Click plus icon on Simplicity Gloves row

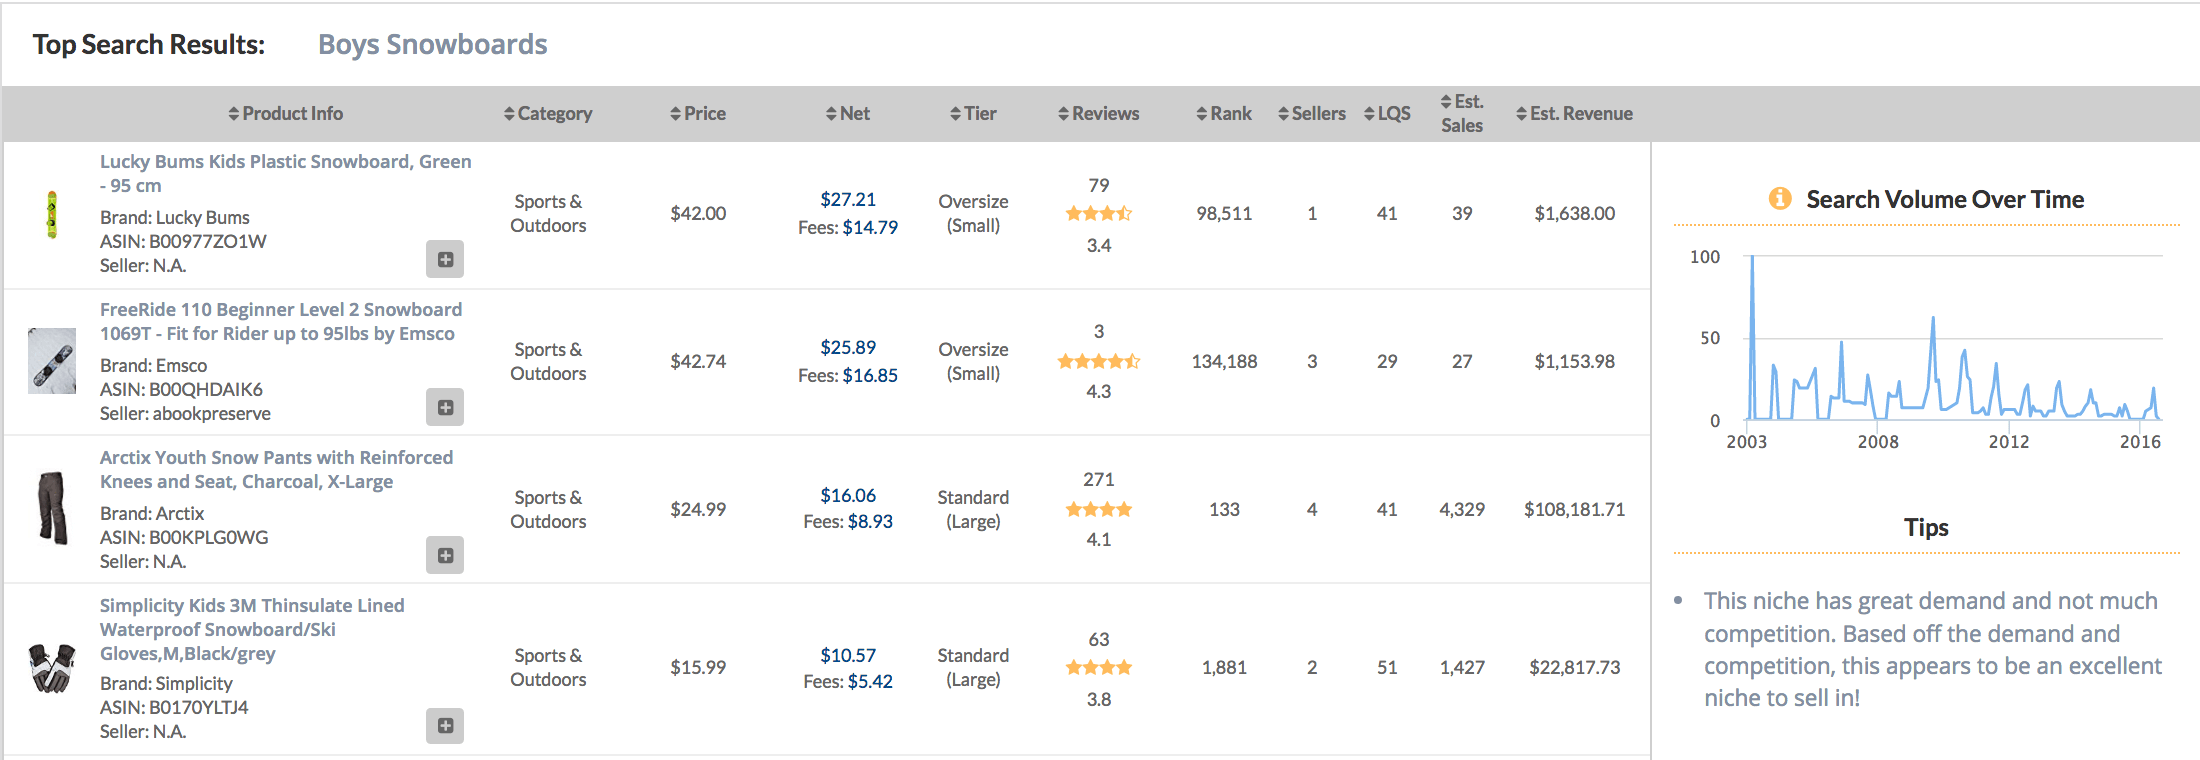click(445, 725)
